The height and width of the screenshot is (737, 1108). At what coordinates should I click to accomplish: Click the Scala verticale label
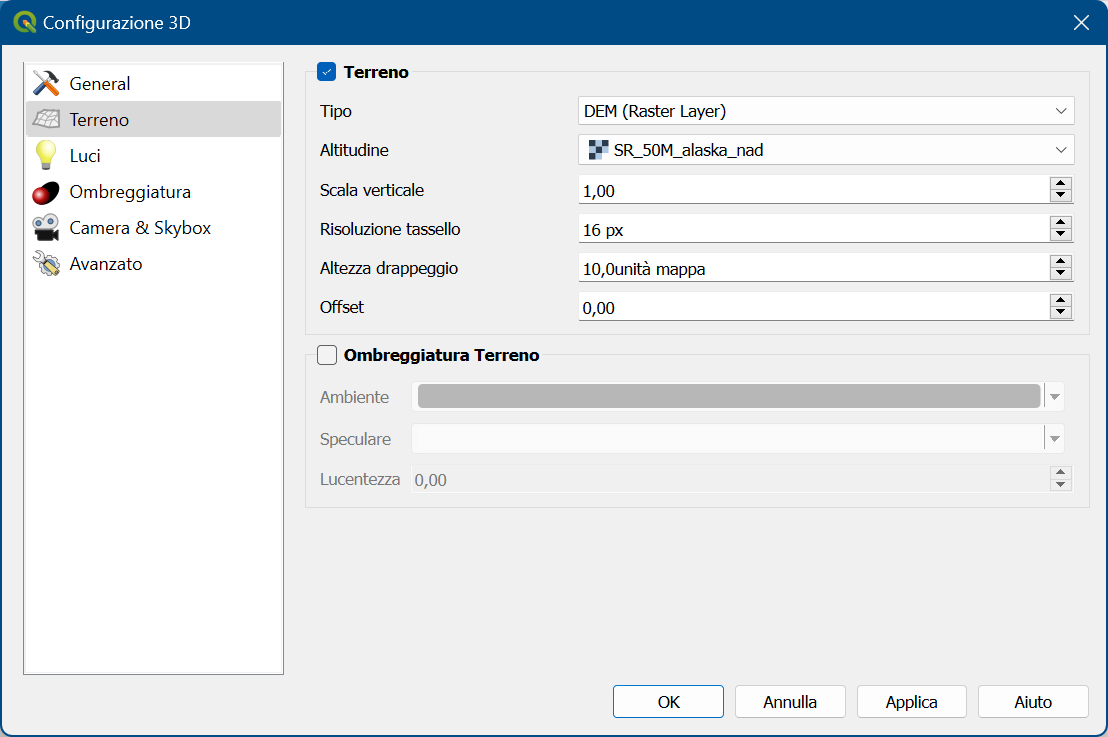point(372,190)
